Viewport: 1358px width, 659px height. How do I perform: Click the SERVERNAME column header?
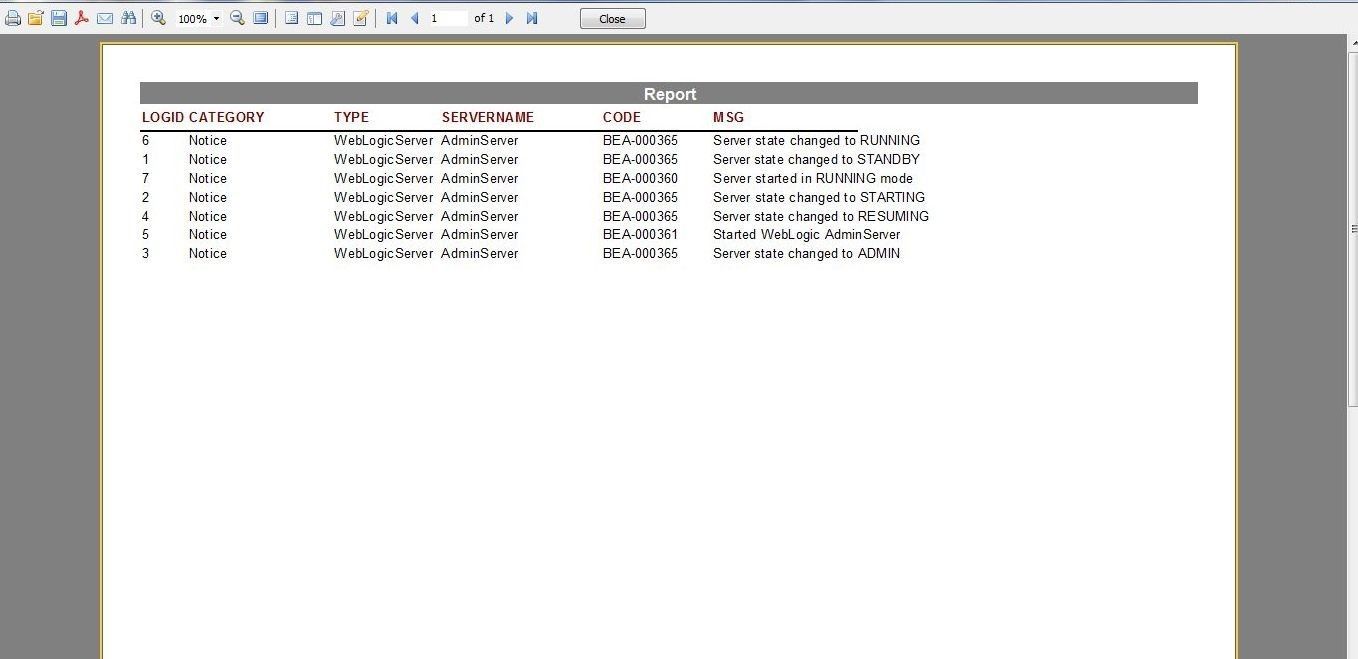click(x=488, y=117)
